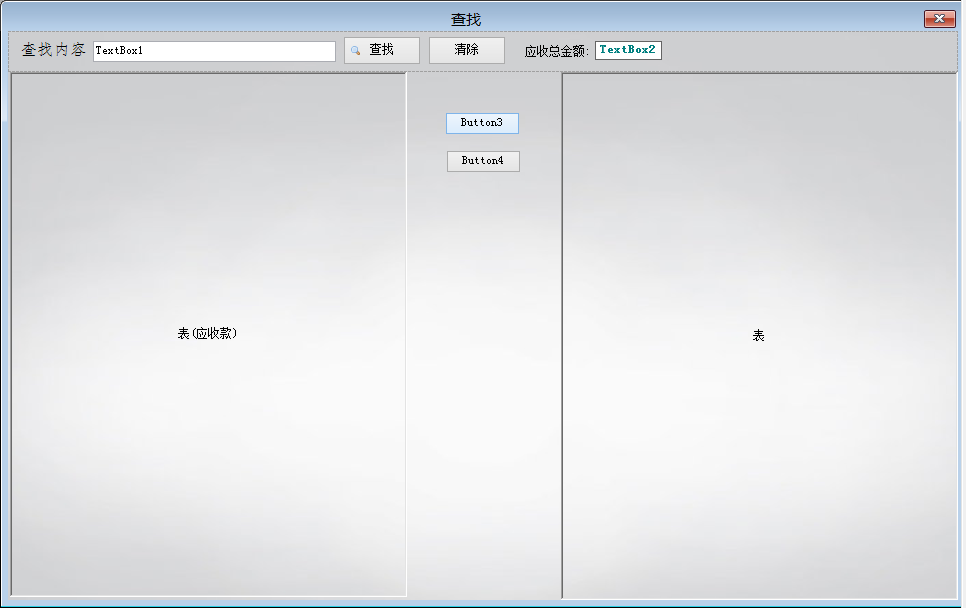Screen dimensions: 966x608
Task: Focus the TextBox1 search input field
Action: coord(214,51)
